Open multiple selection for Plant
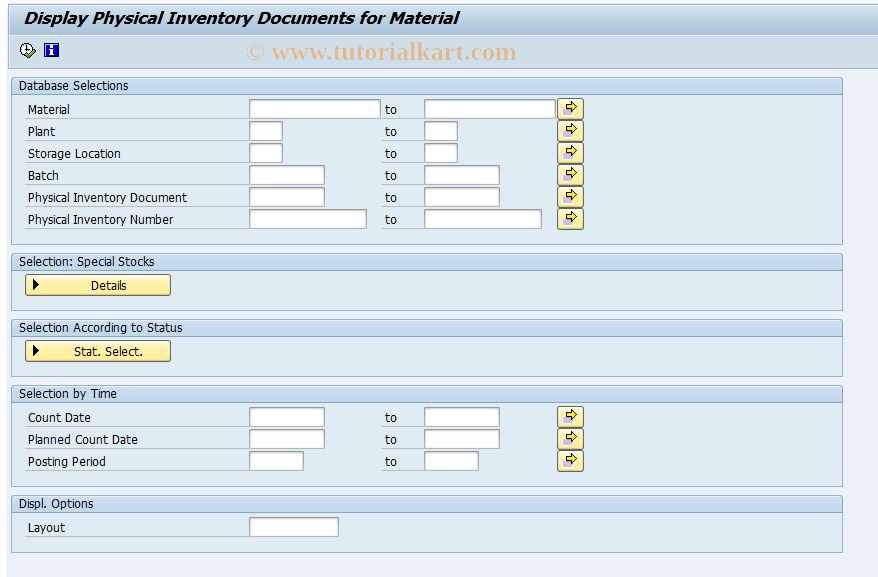878x577 pixels. tap(570, 129)
